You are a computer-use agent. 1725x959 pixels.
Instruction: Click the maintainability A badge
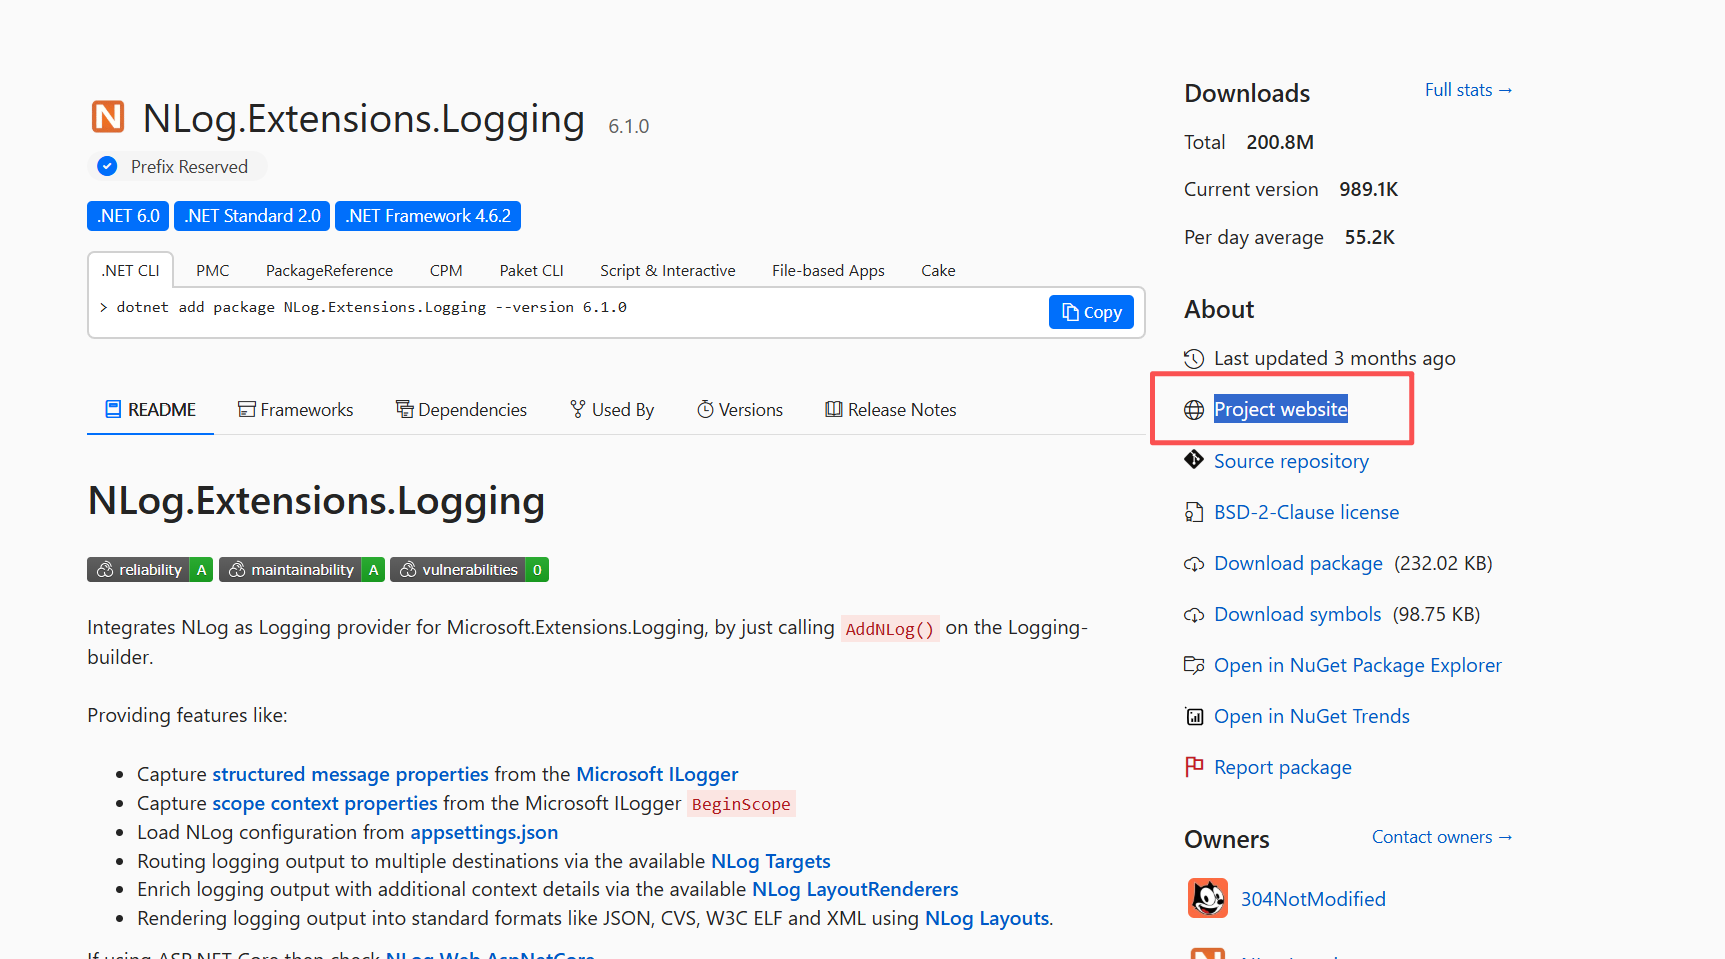click(x=302, y=569)
